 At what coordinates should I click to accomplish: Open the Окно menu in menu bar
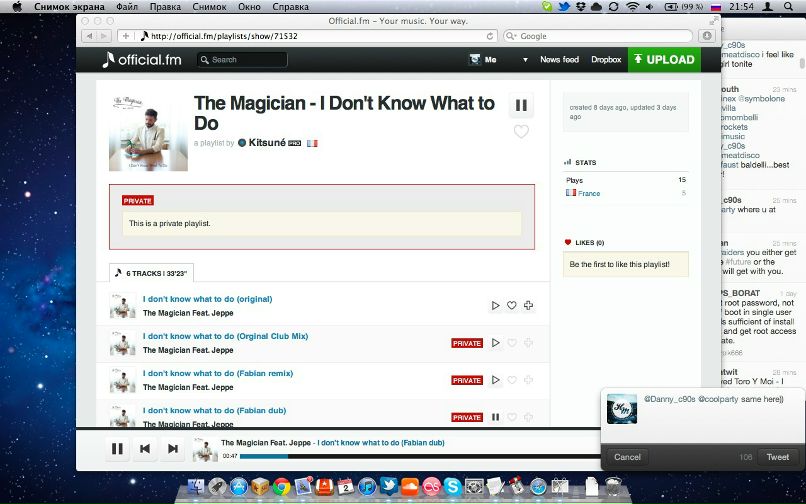249,7
